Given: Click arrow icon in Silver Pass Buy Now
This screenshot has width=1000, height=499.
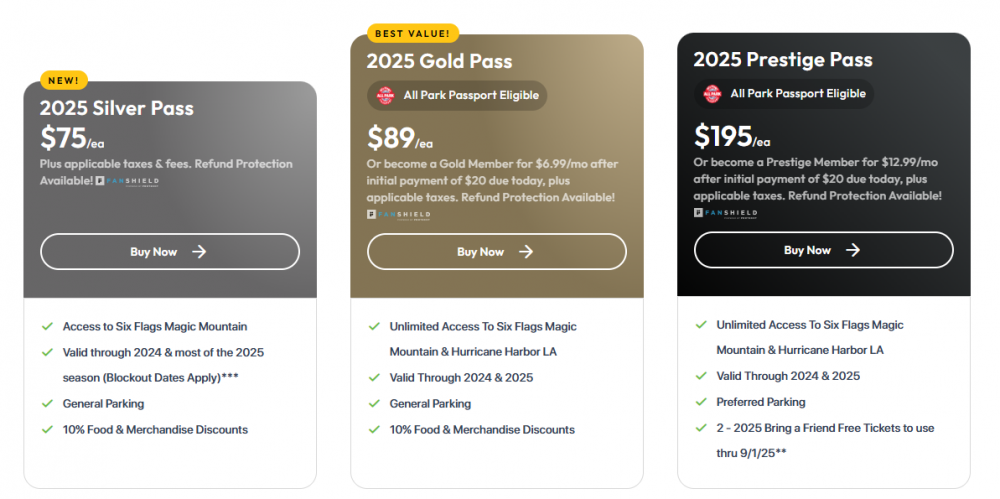Looking at the screenshot, I should [x=199, y=252].
